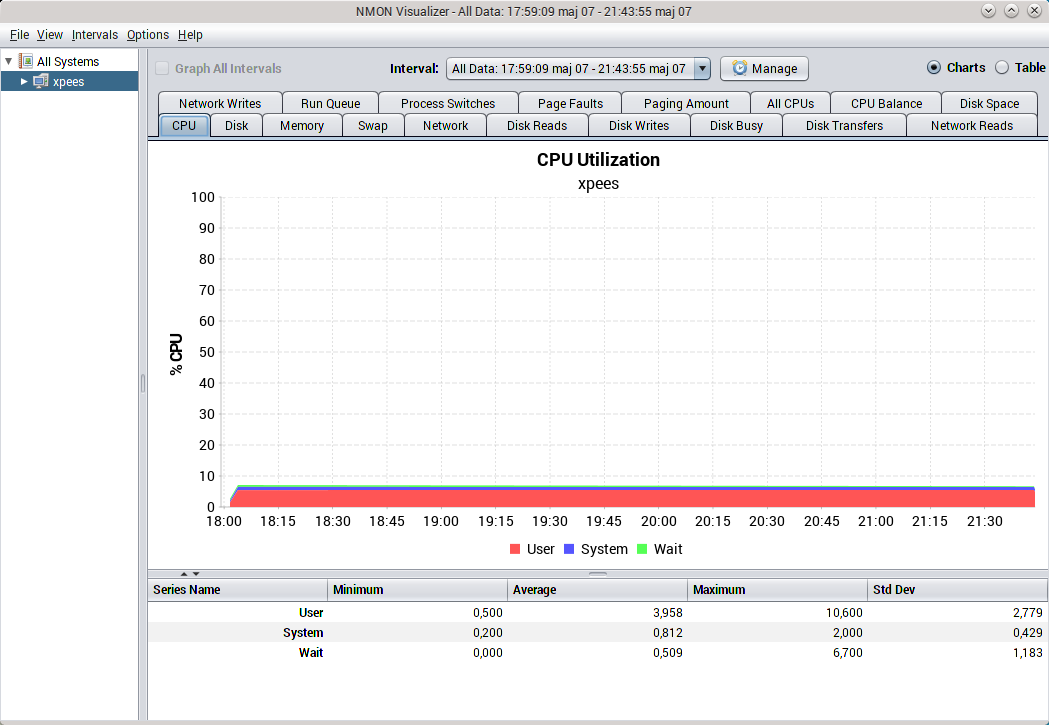Open the Help menu

(x=190, y=35)
